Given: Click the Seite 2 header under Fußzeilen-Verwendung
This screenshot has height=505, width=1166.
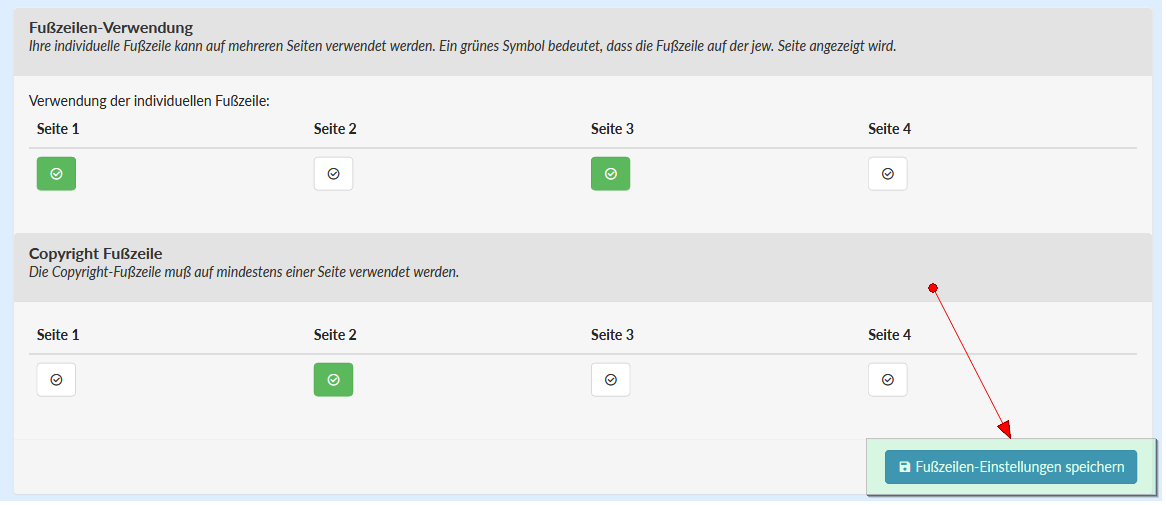Looking at the screenshot, I should (335, 129).
